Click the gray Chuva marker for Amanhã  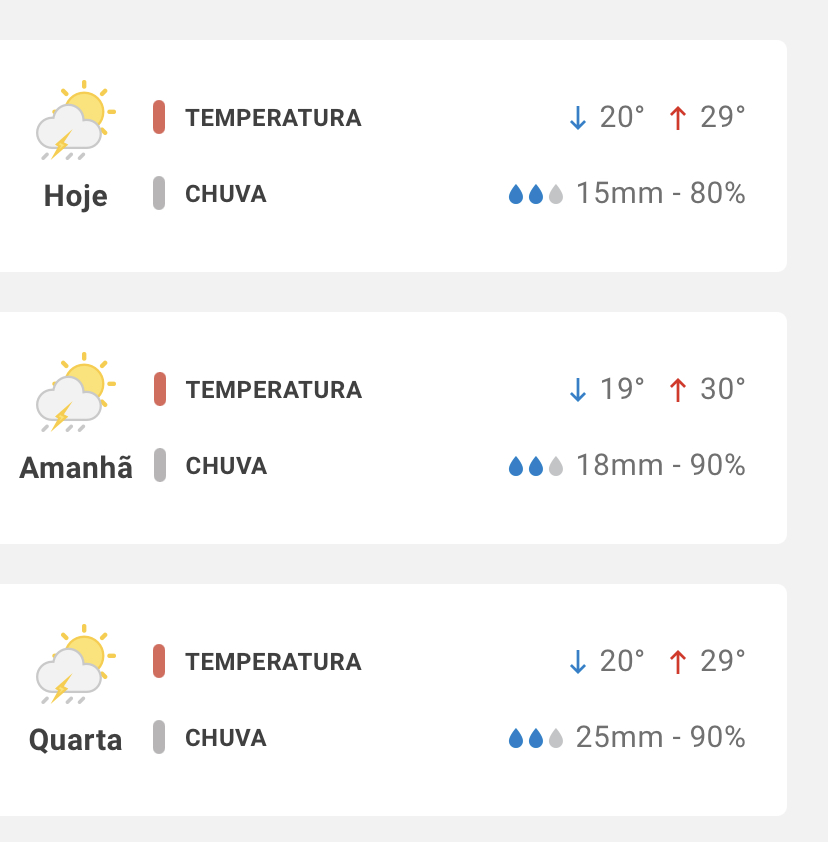click(x=159, y=465)
